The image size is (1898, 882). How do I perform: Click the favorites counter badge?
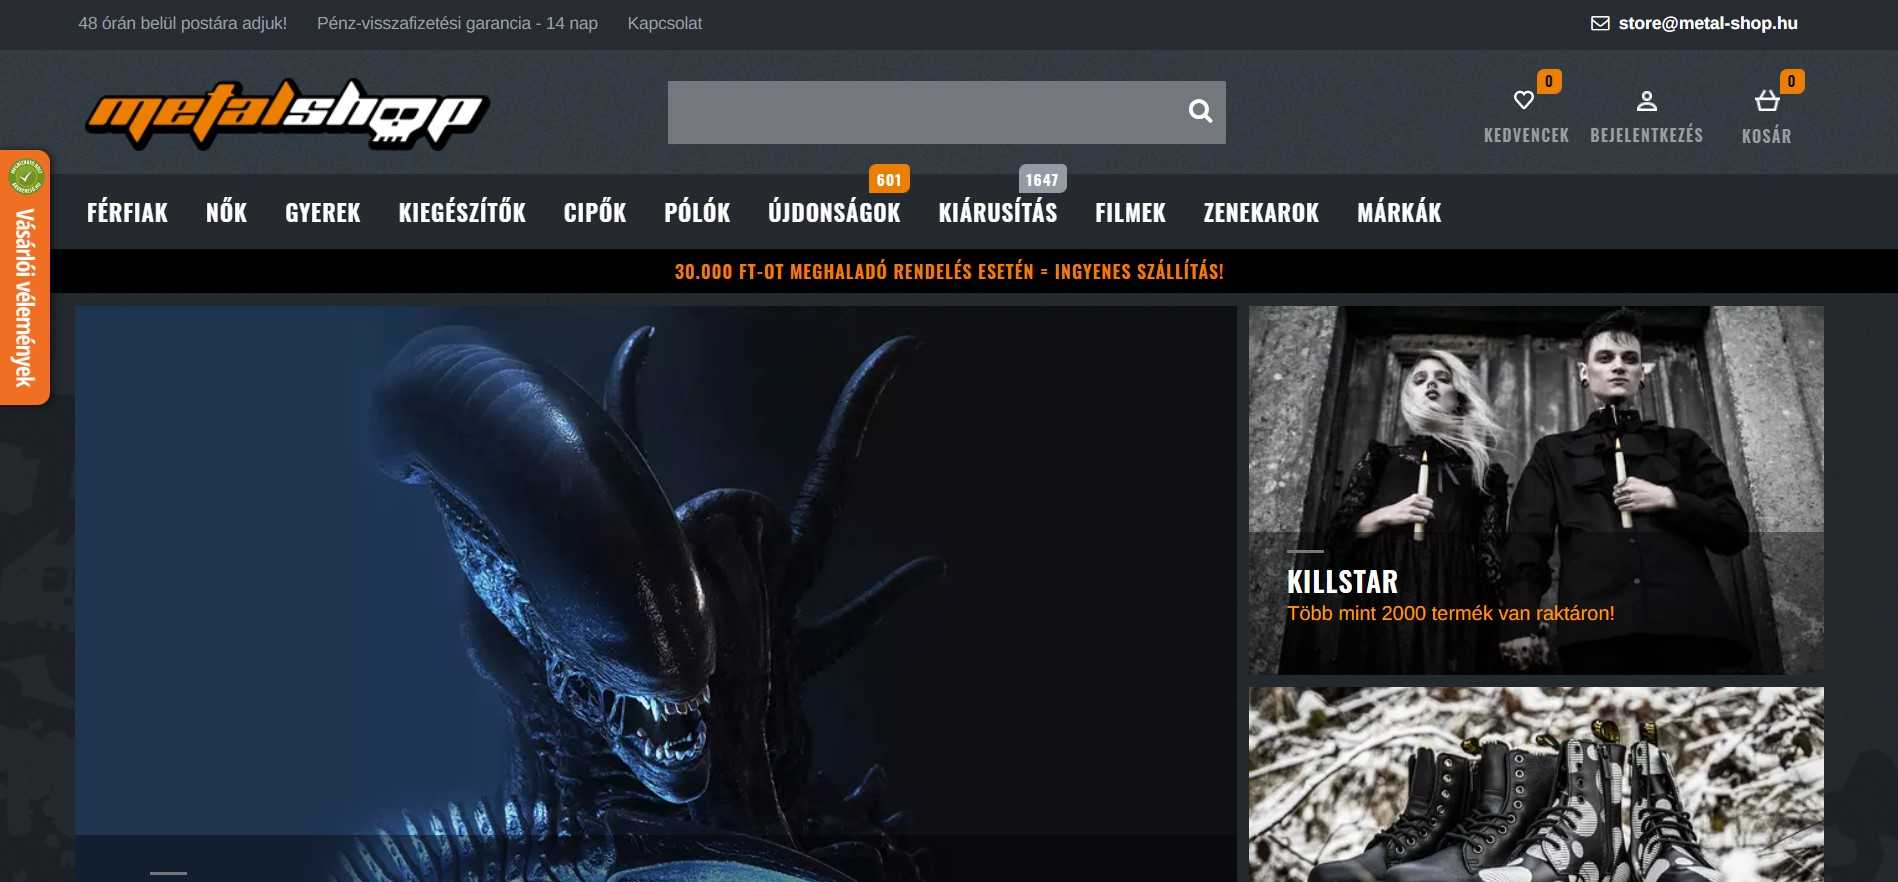click(x=1549, y=81)
